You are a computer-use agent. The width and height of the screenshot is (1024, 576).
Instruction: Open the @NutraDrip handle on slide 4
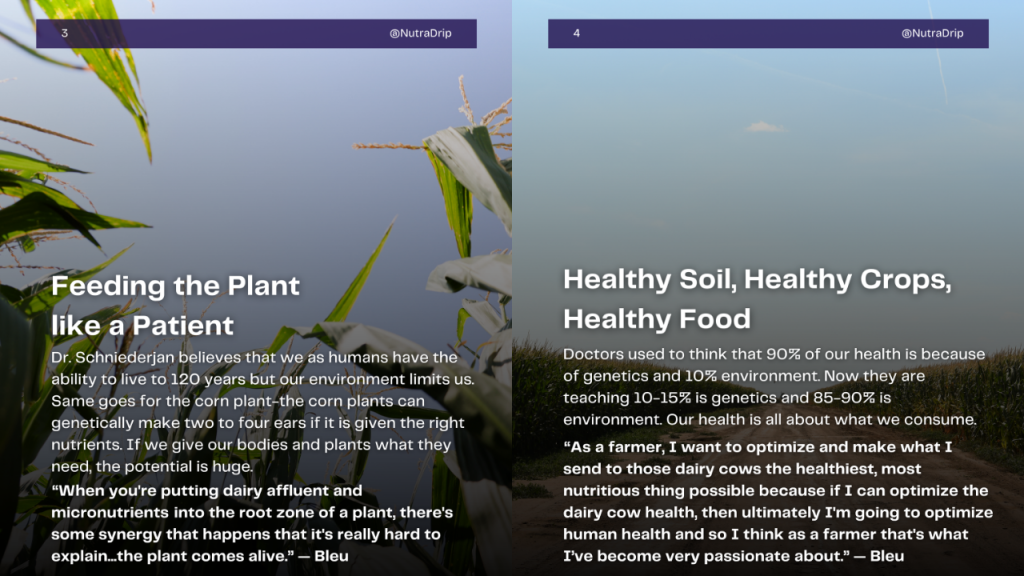click(932, 34)
